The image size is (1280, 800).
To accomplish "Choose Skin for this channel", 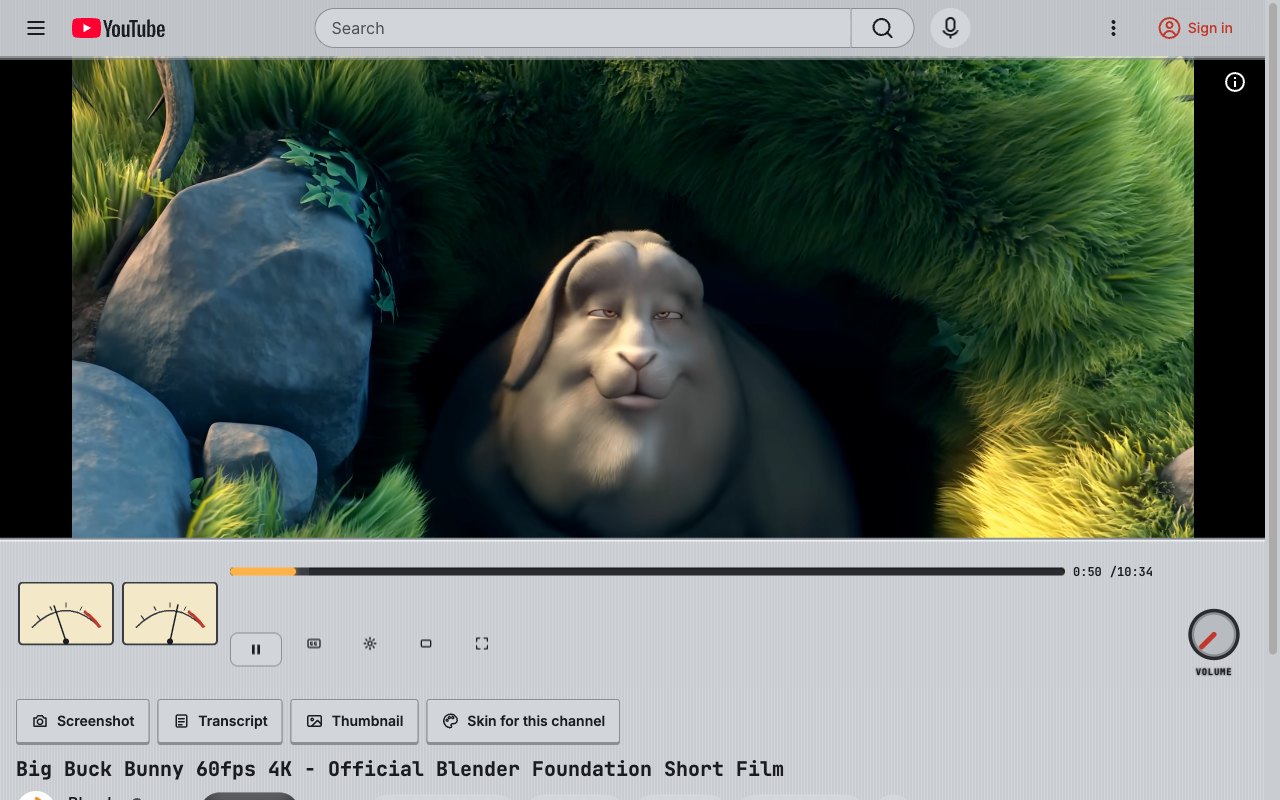I will (523, 721).
